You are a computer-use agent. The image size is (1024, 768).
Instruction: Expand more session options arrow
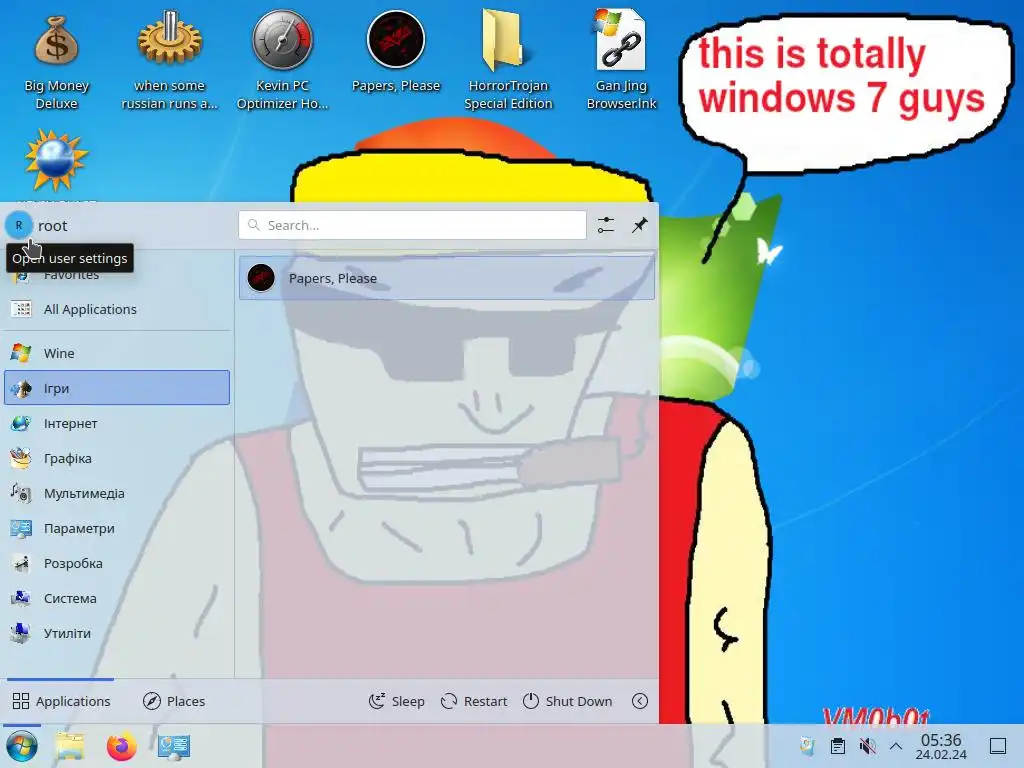pos(640,701)
